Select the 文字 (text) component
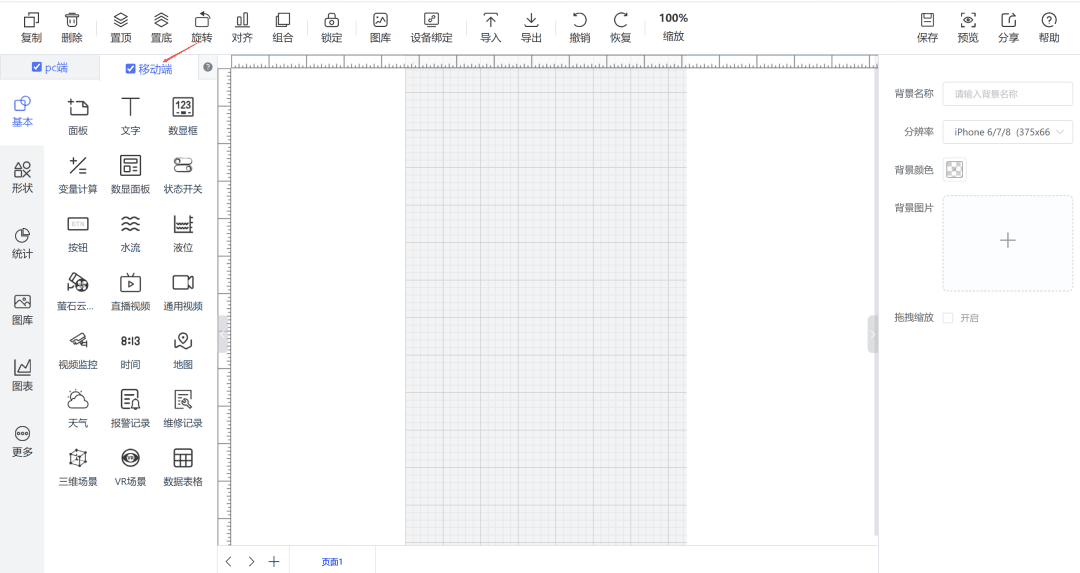1080x573 pixels. pyautogui.click(x=130, y=116)
